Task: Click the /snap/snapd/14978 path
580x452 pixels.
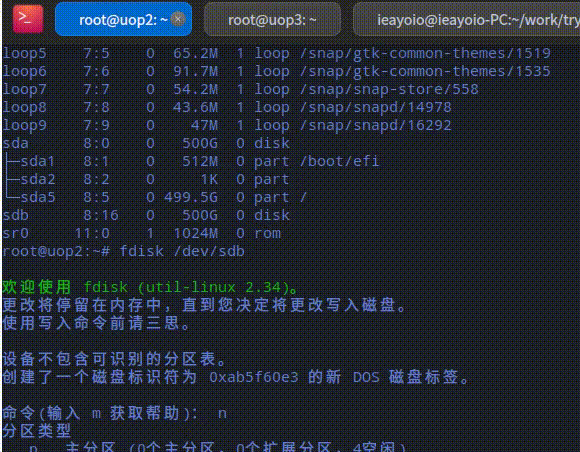Action: point(375,107)
